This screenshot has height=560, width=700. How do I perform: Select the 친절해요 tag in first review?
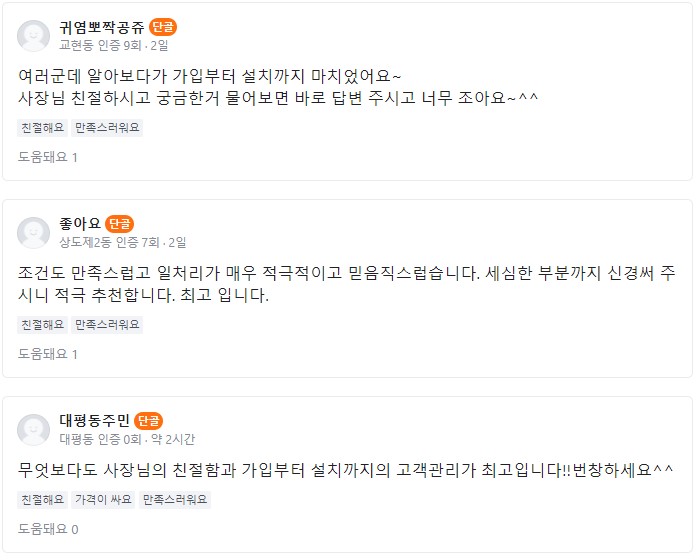(42, 128)
